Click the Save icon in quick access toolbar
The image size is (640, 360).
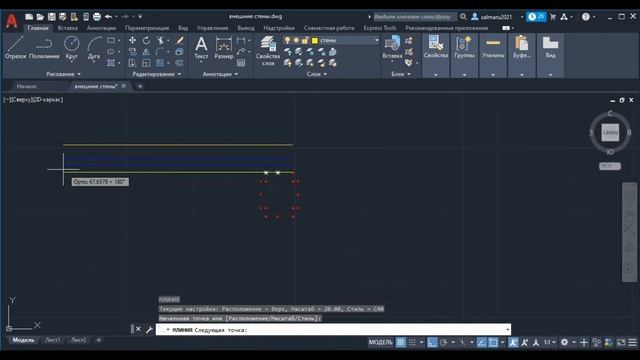coord(51,17)
